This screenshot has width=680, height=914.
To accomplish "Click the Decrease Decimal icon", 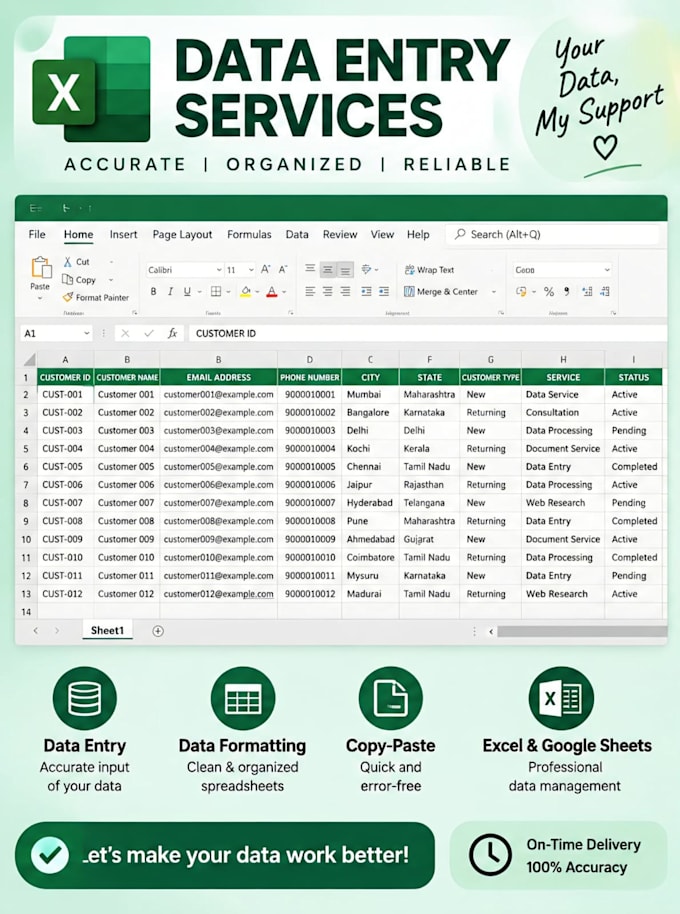I will (605, 291).
